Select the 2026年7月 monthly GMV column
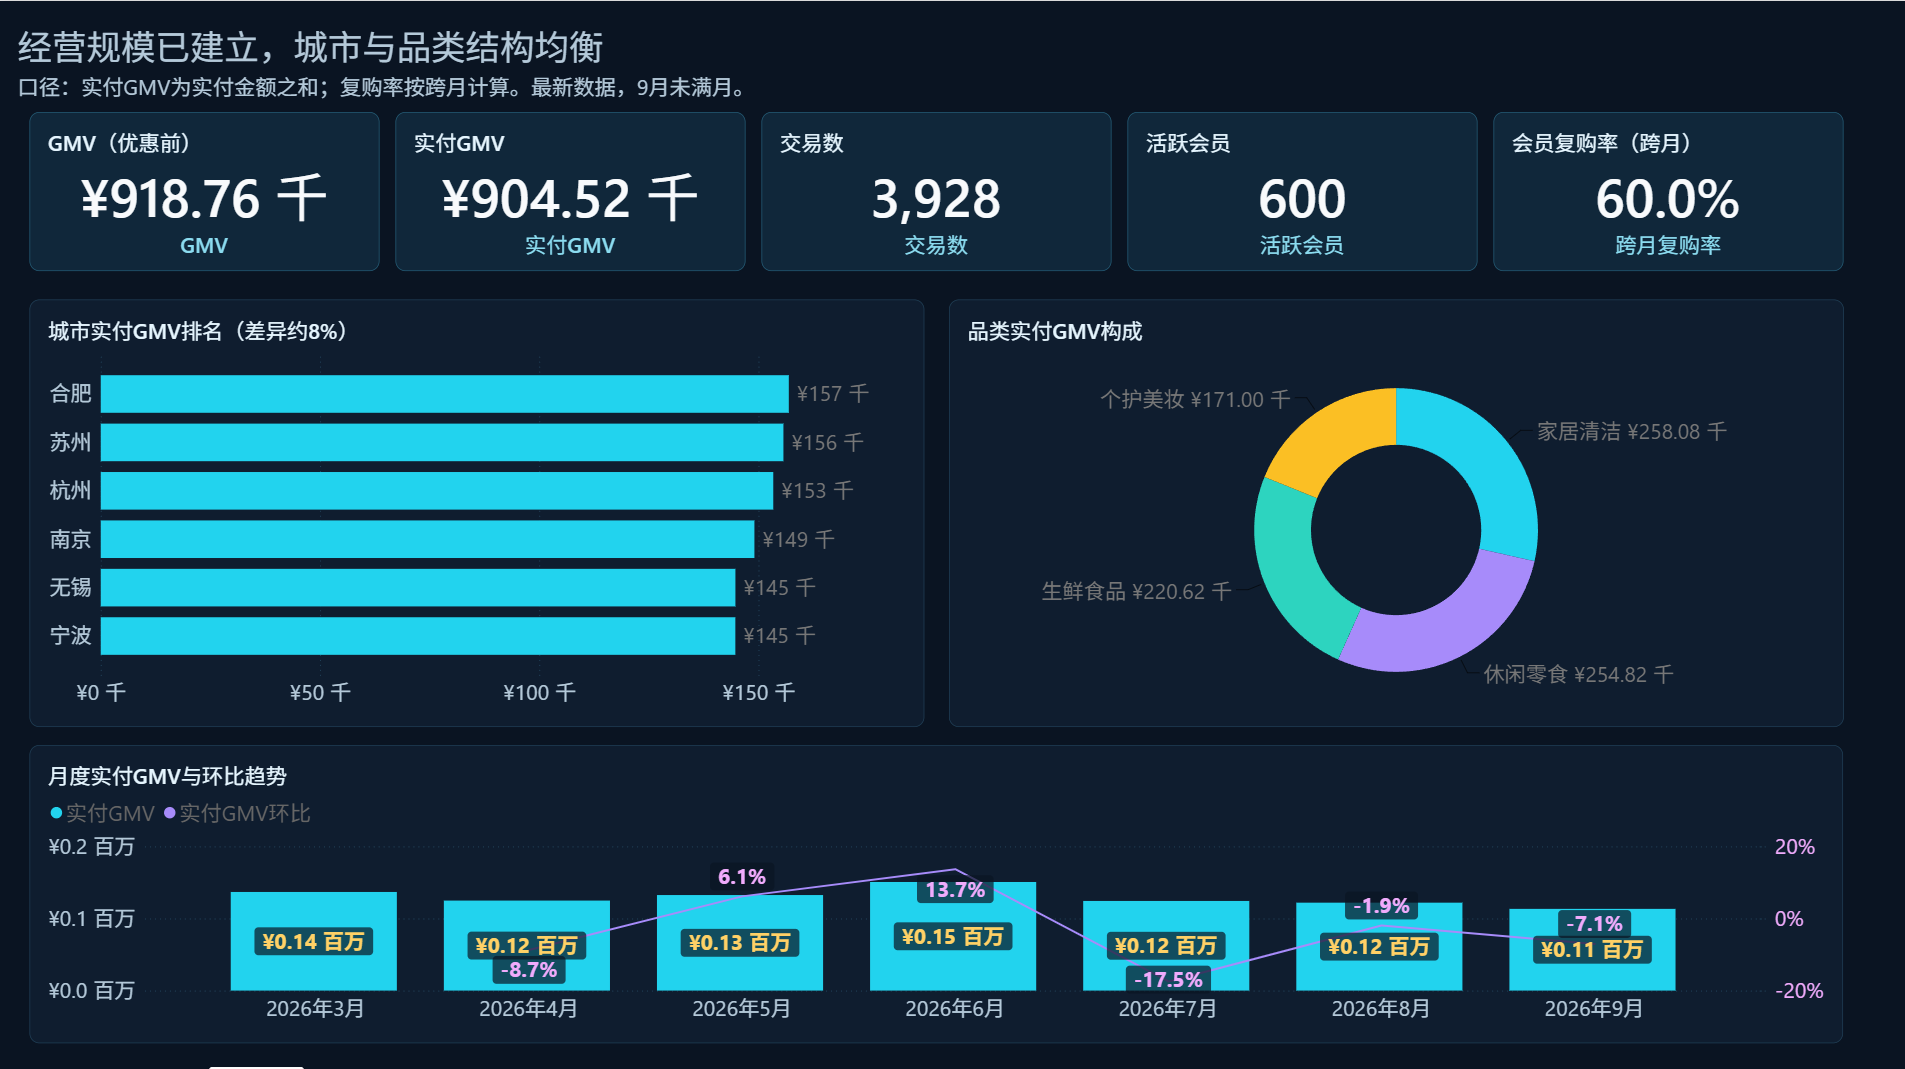The width and height of the screenshot is (1905, 1069). (1166, 946)
